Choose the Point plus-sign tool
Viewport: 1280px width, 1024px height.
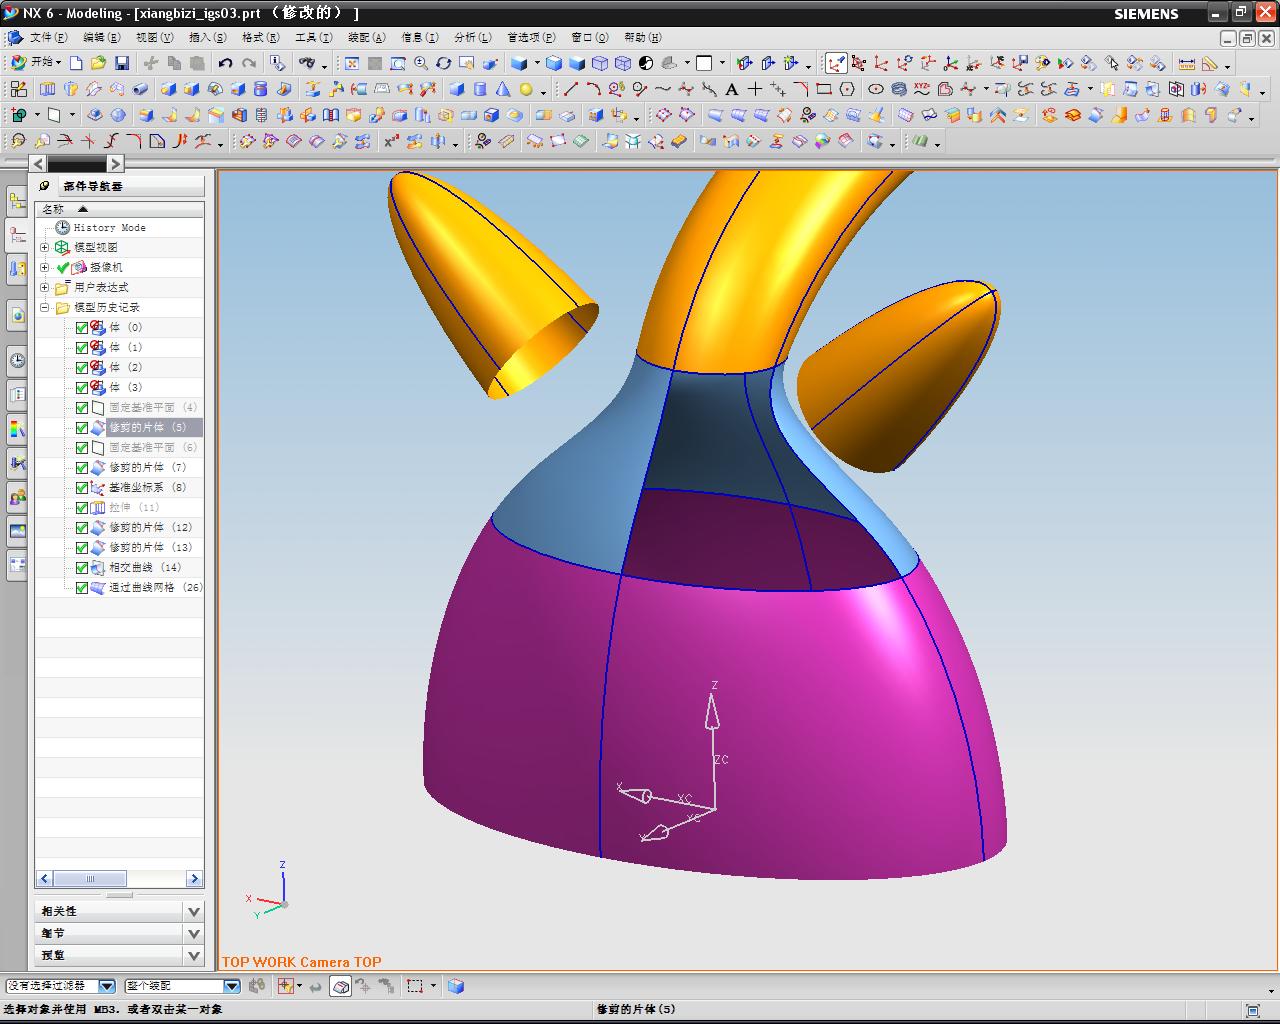coord(755,89)
